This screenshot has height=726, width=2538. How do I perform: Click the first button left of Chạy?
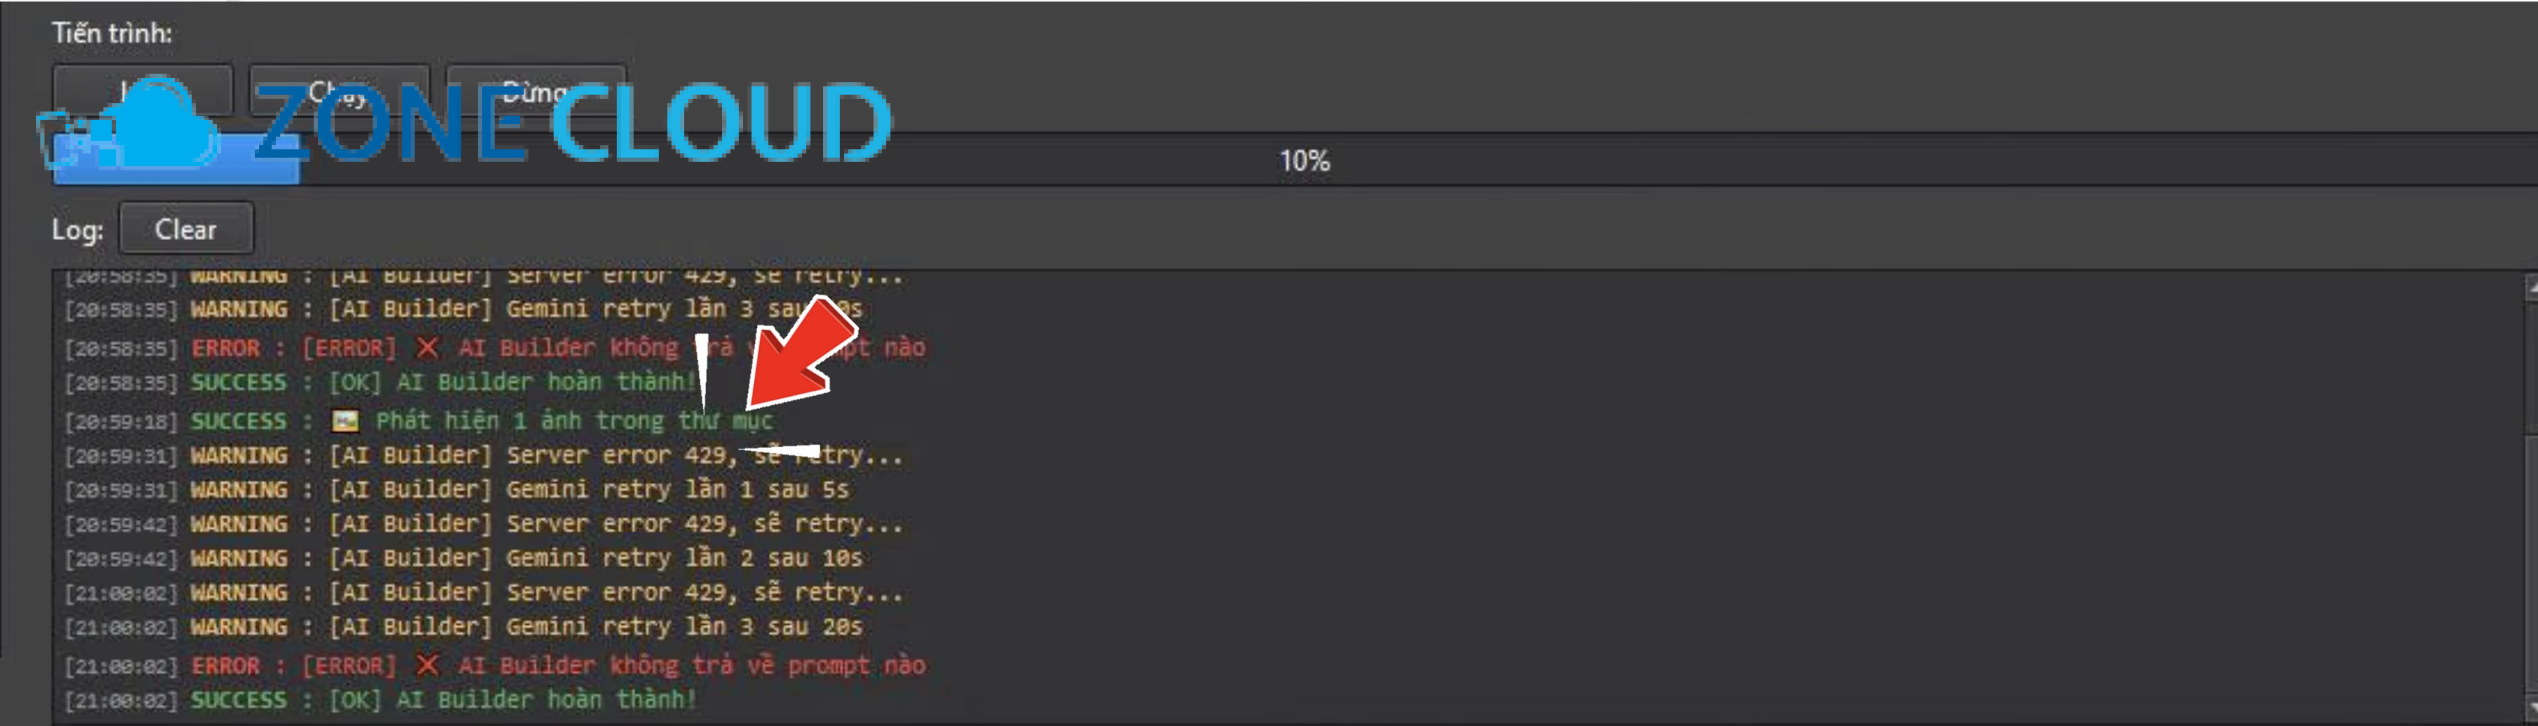tap(143, 91)
